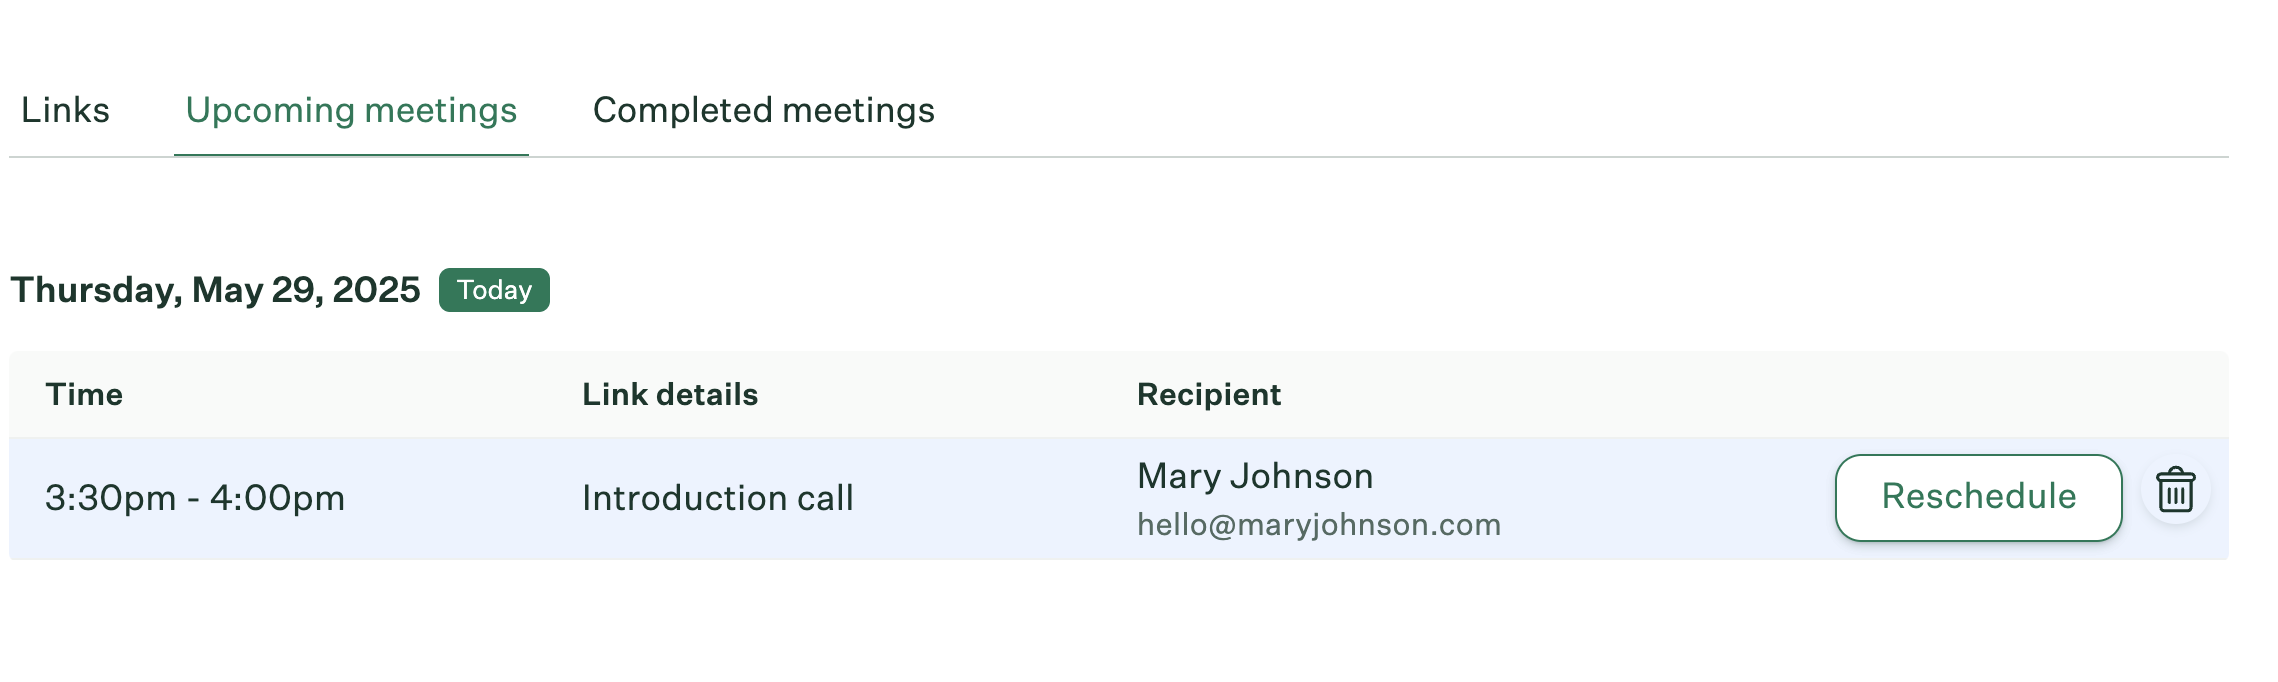This screenshot has width=2278, height=682.
Task: Go to the Completed meetings tab
Action: [763, 110]
